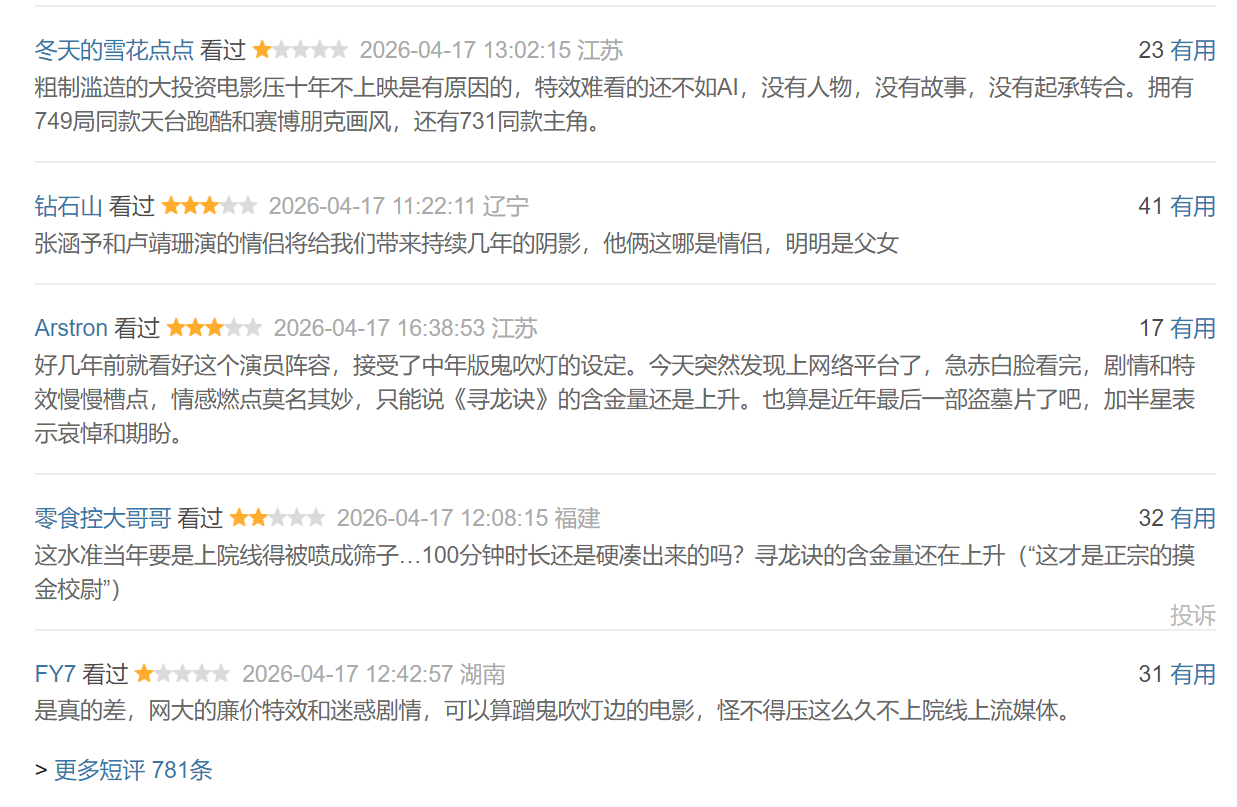Click the one-star rating by FY7
Image resolution: width=1237 pixels, height=807 pixels.
[182, 674]
